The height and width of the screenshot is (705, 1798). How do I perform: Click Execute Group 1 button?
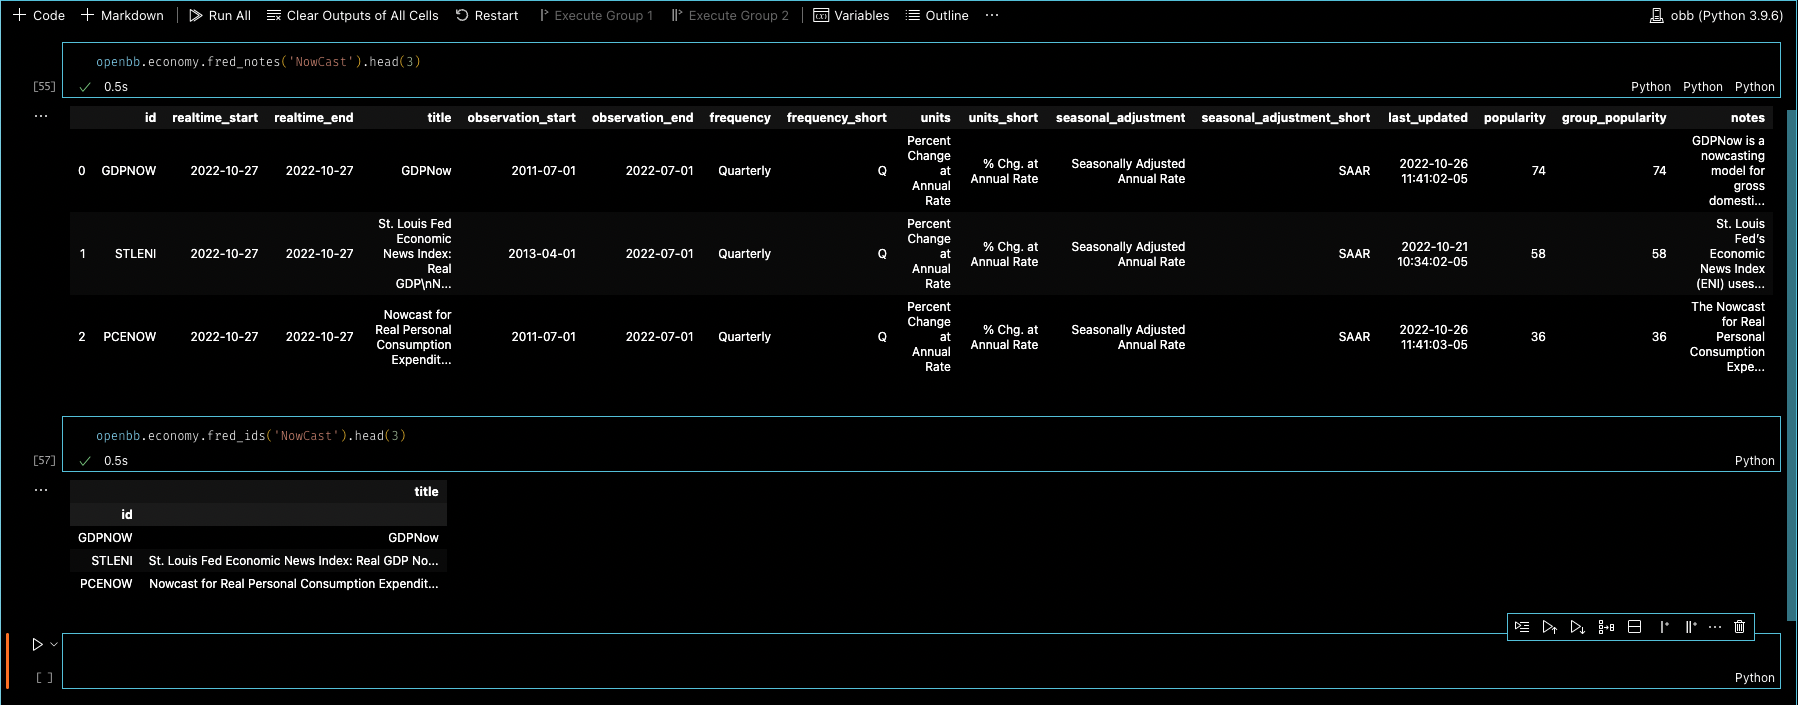596,15
